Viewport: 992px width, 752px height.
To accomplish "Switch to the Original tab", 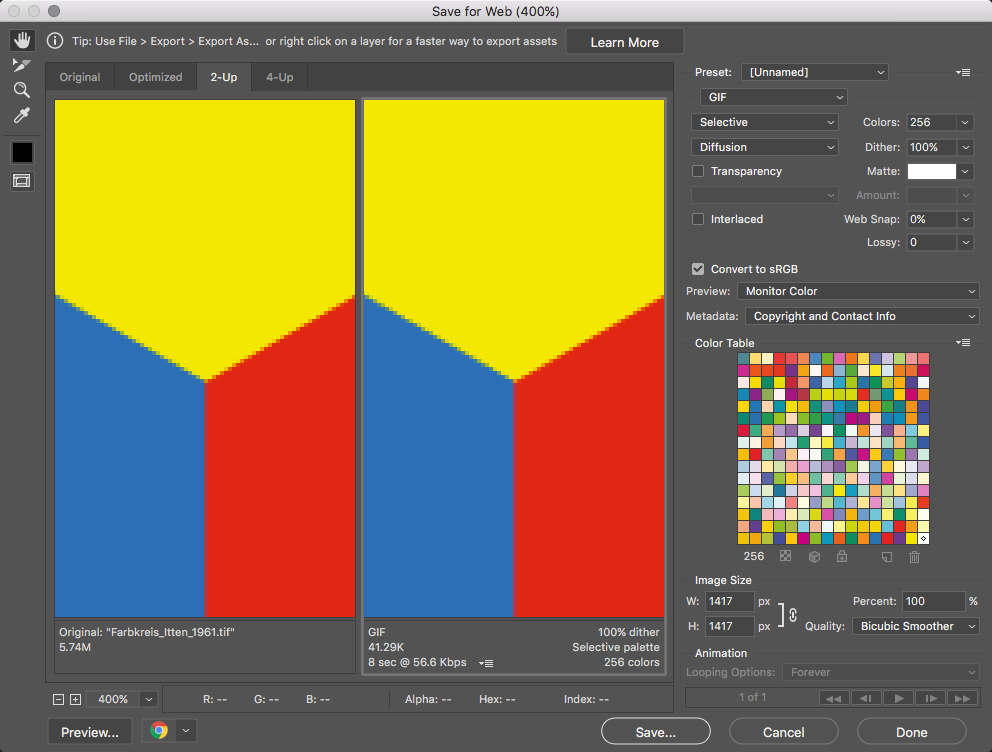I will point(80,77).
